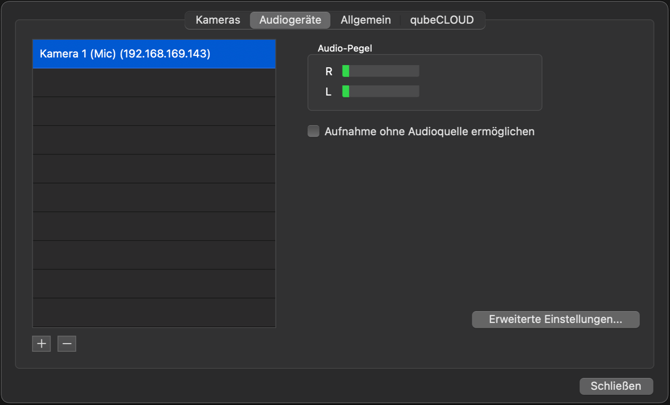The image size is (670, 405).
Task: Click the last empty row in device list
Action: pos(154,312)
